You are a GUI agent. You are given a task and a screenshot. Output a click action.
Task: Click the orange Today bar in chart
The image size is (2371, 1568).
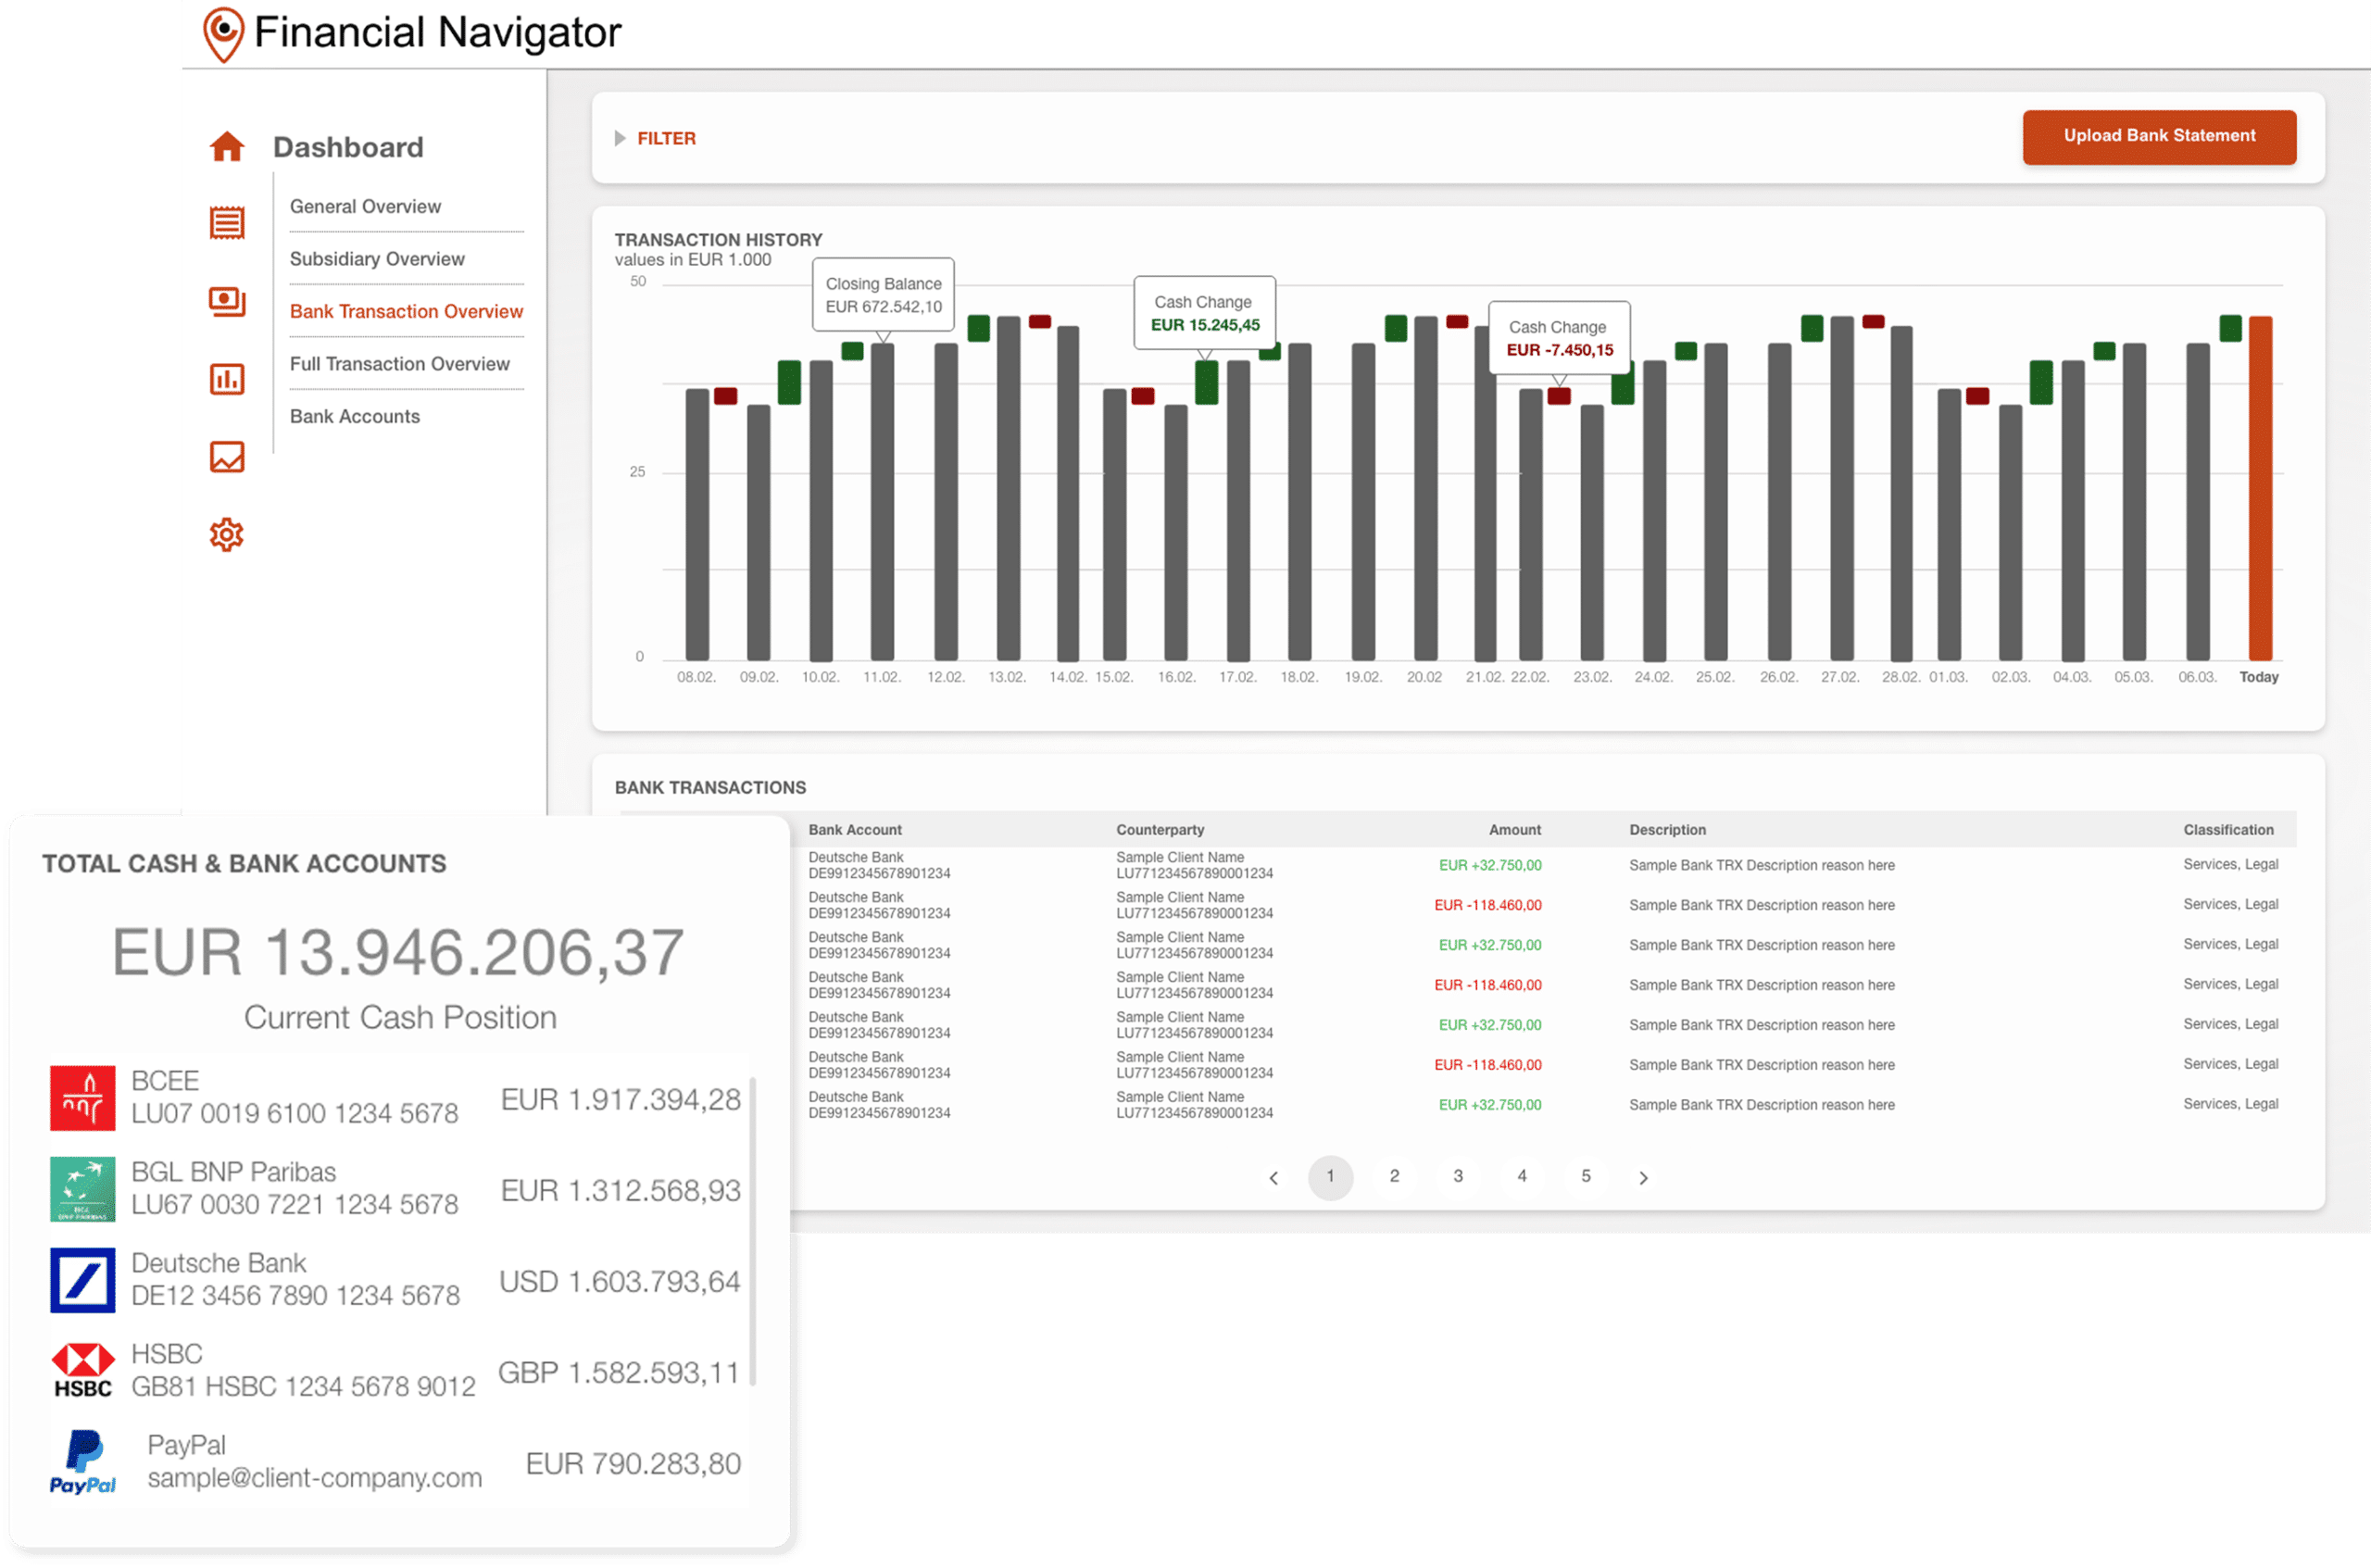coord(2260,488)
